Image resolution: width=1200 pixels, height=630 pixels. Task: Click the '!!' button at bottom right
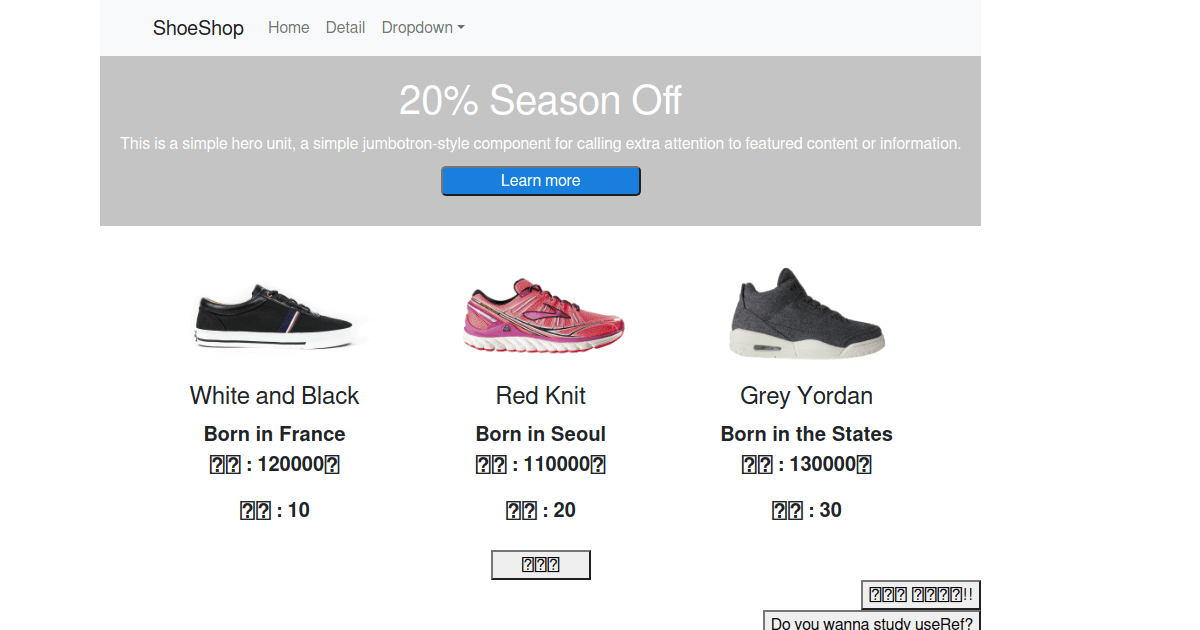click(920, 594)
